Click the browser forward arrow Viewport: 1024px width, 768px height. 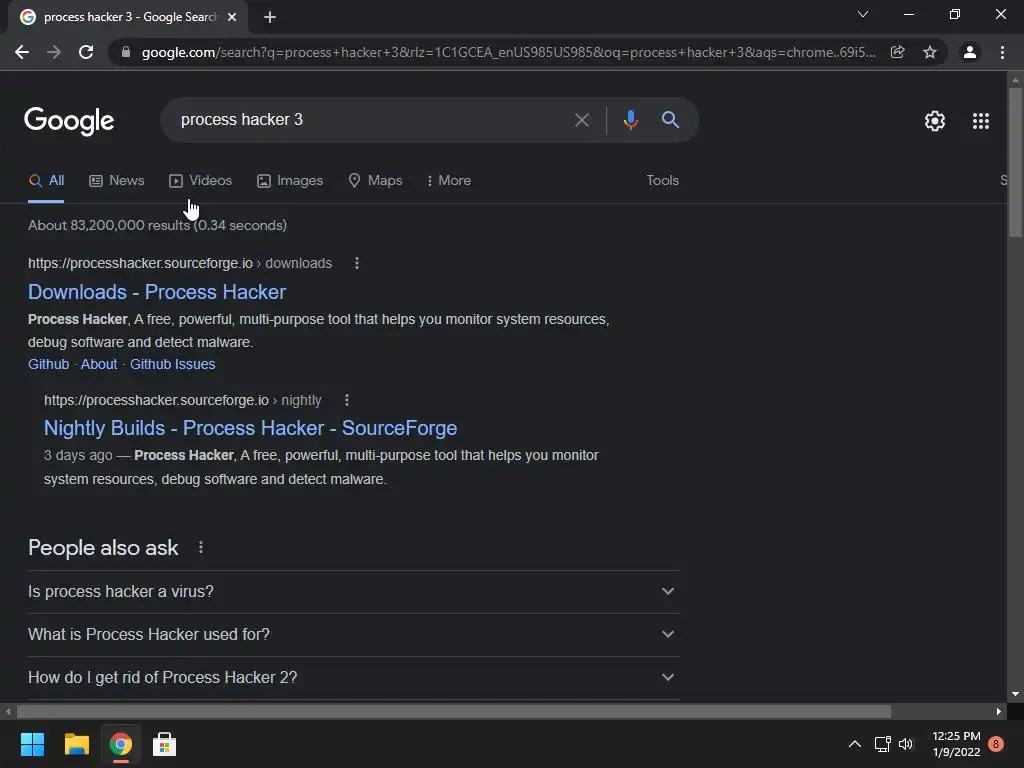click(54, 52)
